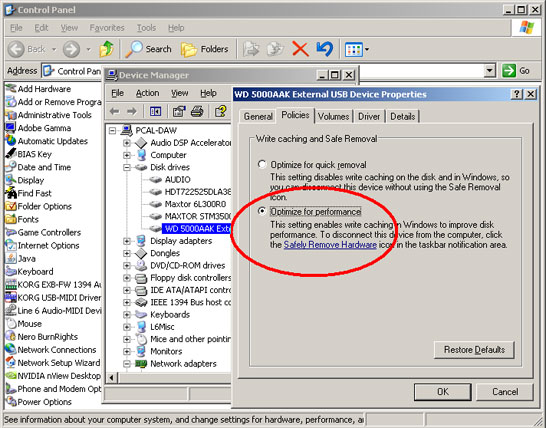This screenshot has width=546, height=428.
Task: Open the Action menu in Device Manager
Action: click(147, 93)
